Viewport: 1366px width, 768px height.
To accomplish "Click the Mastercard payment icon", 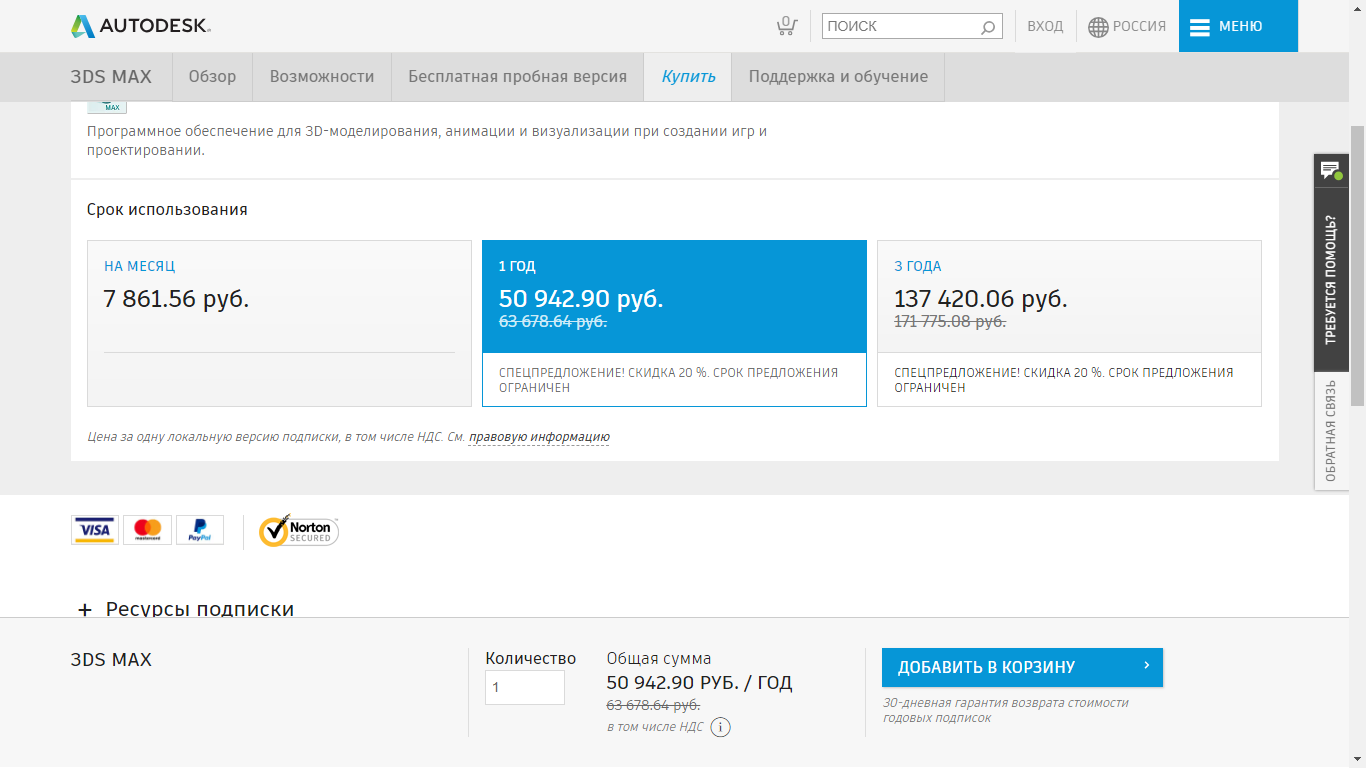I will pyautogui.click(x=147, y=530).
